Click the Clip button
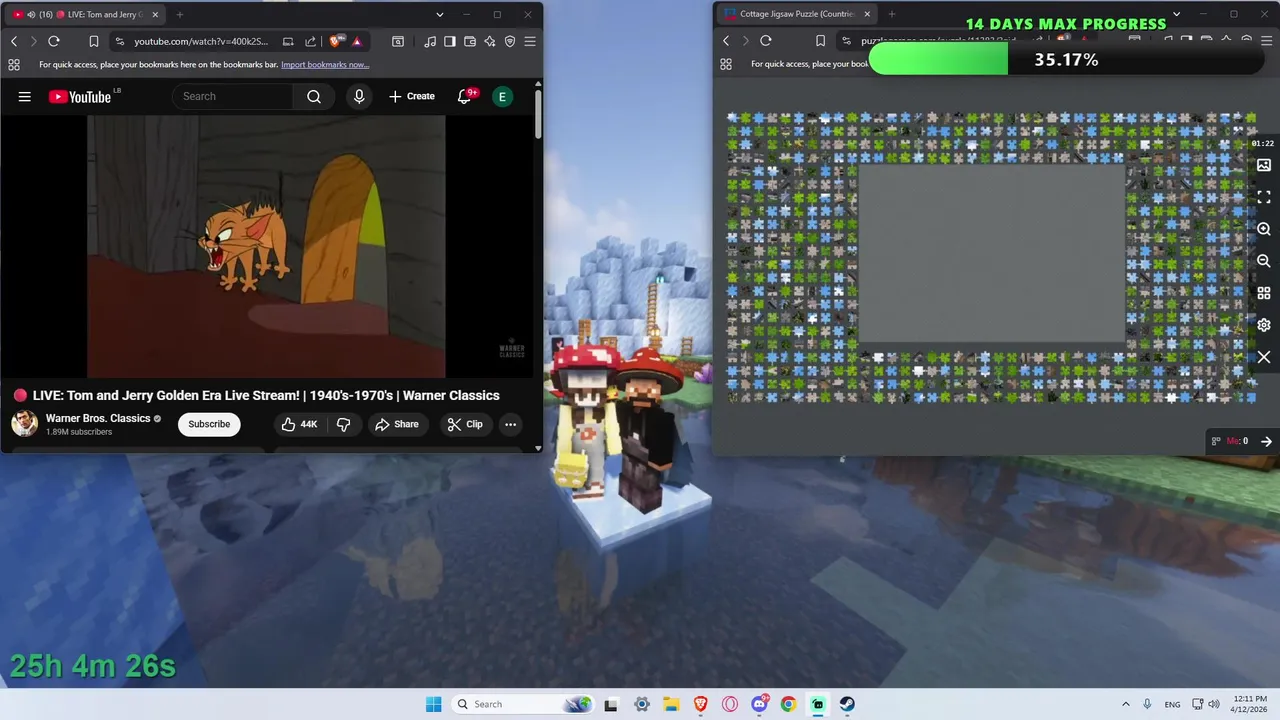 (465, 424)
